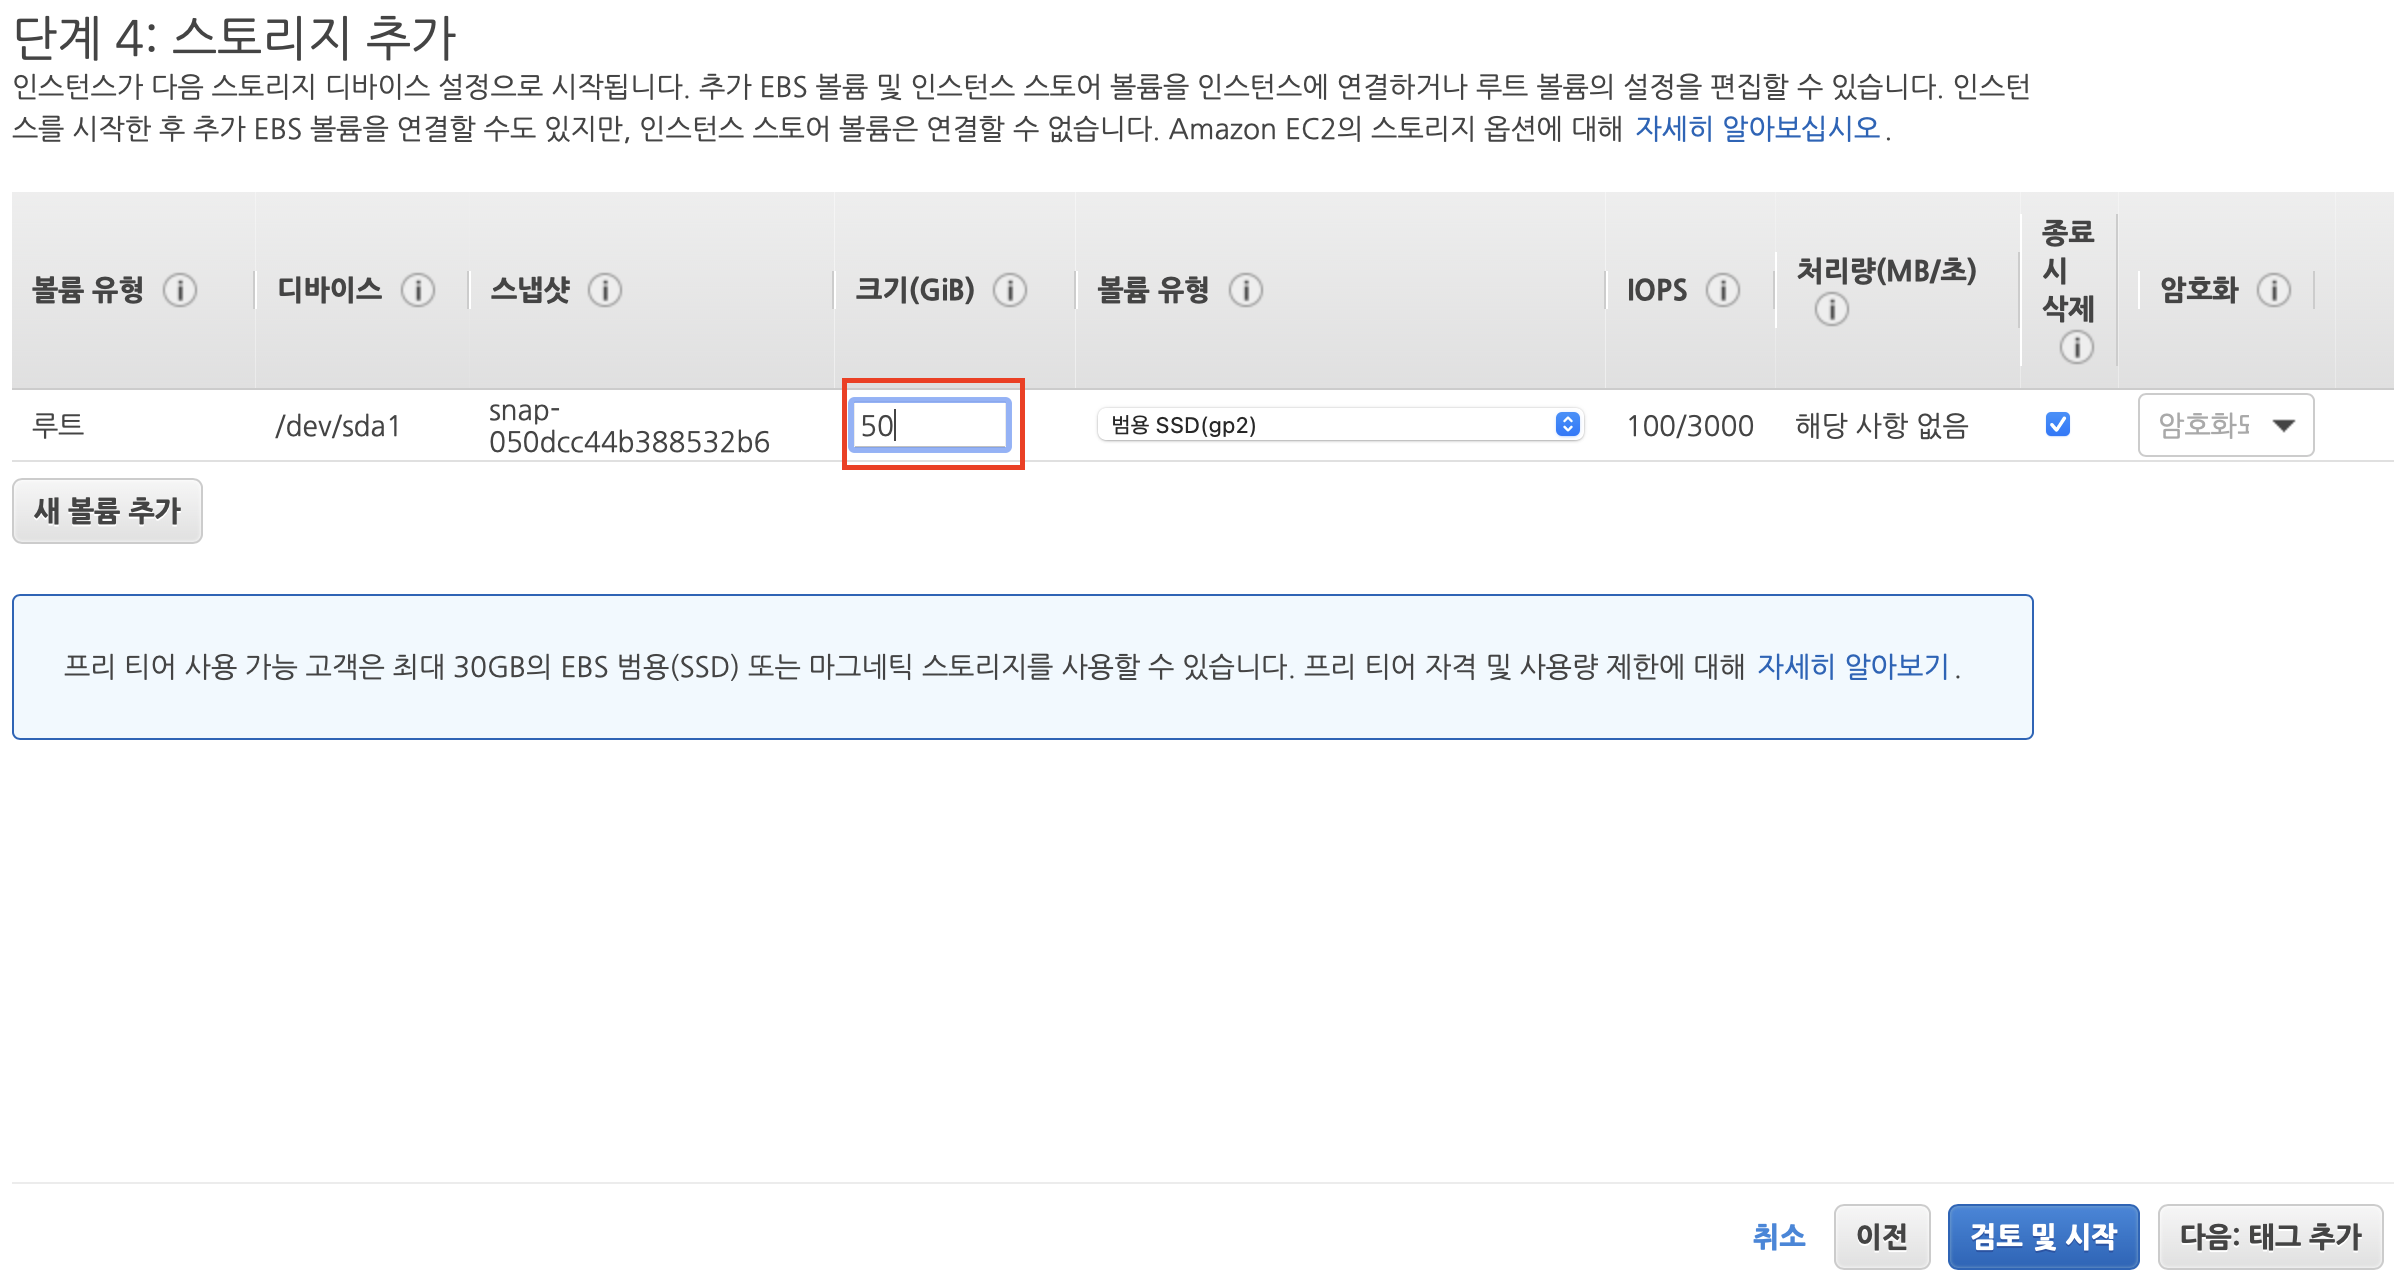Click info icon beside IOPS header
The width and height of the screenshot is (2398, 1284).
[1722, 290]
